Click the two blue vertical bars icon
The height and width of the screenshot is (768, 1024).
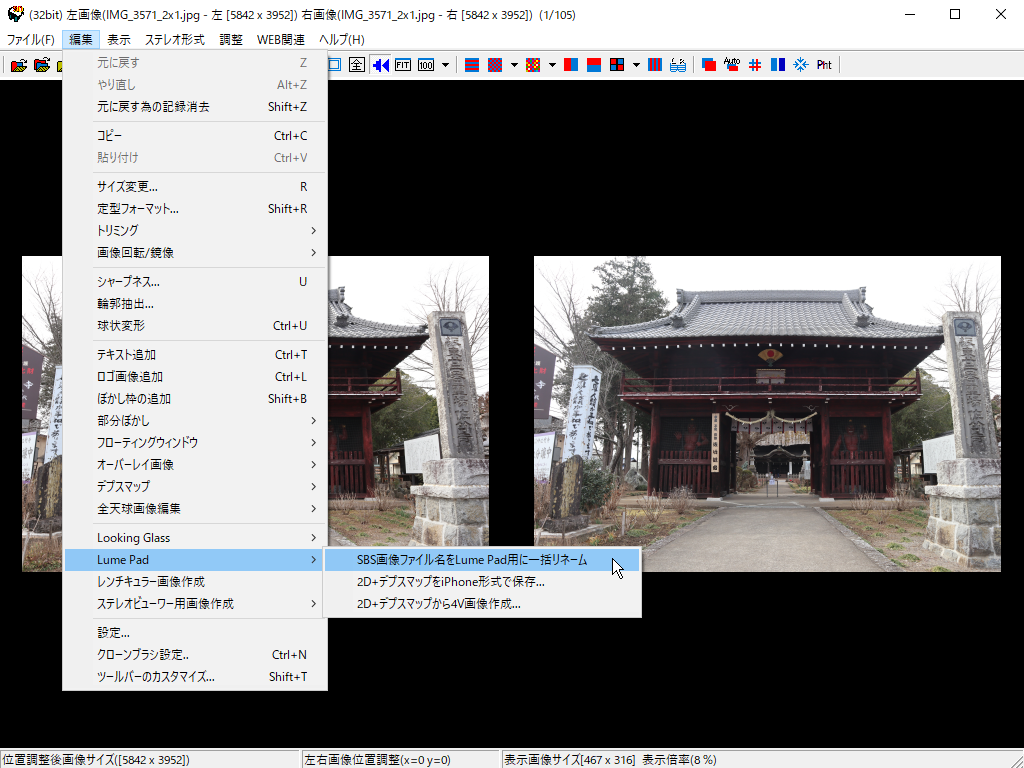(x=778, y=65)
